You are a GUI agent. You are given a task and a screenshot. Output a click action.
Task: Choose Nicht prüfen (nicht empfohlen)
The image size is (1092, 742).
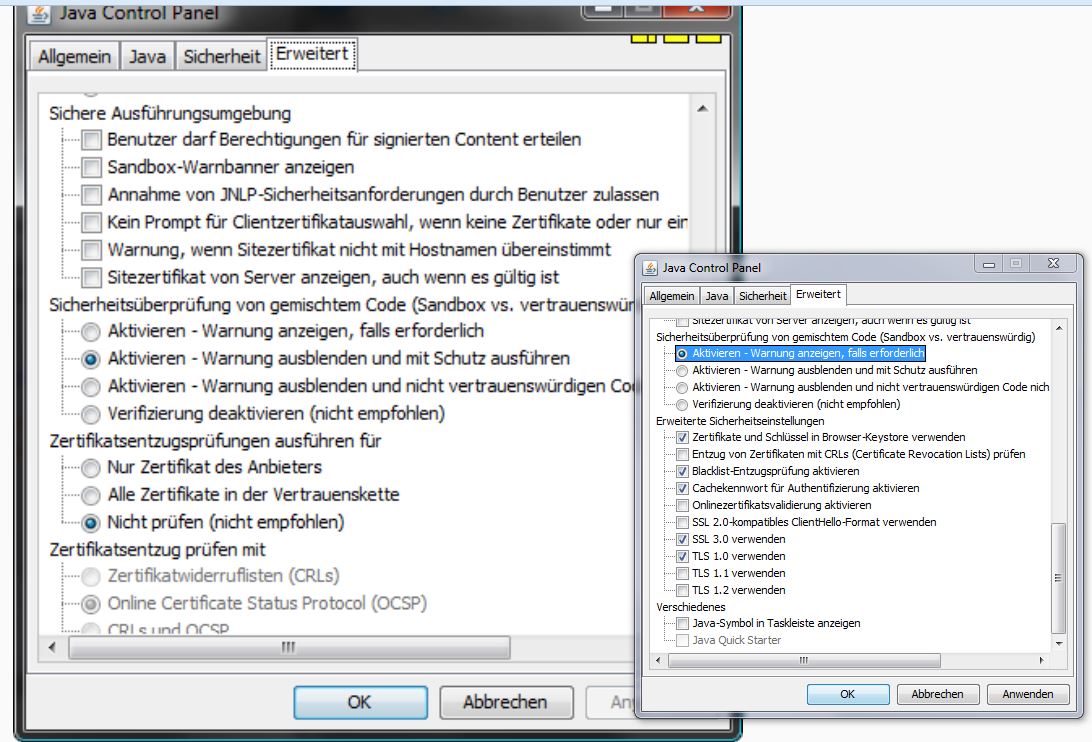coord(91,523)
